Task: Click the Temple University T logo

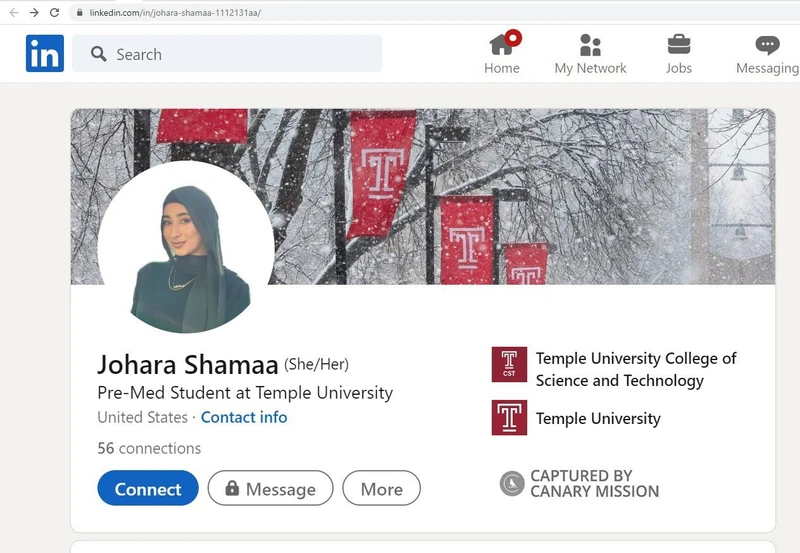Action: (x=509, y=417)
